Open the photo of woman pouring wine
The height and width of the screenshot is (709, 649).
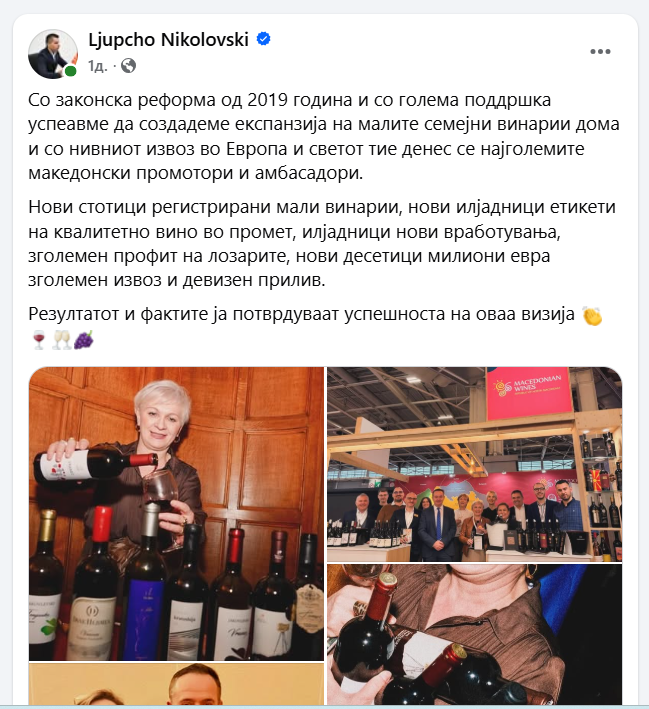176,514
